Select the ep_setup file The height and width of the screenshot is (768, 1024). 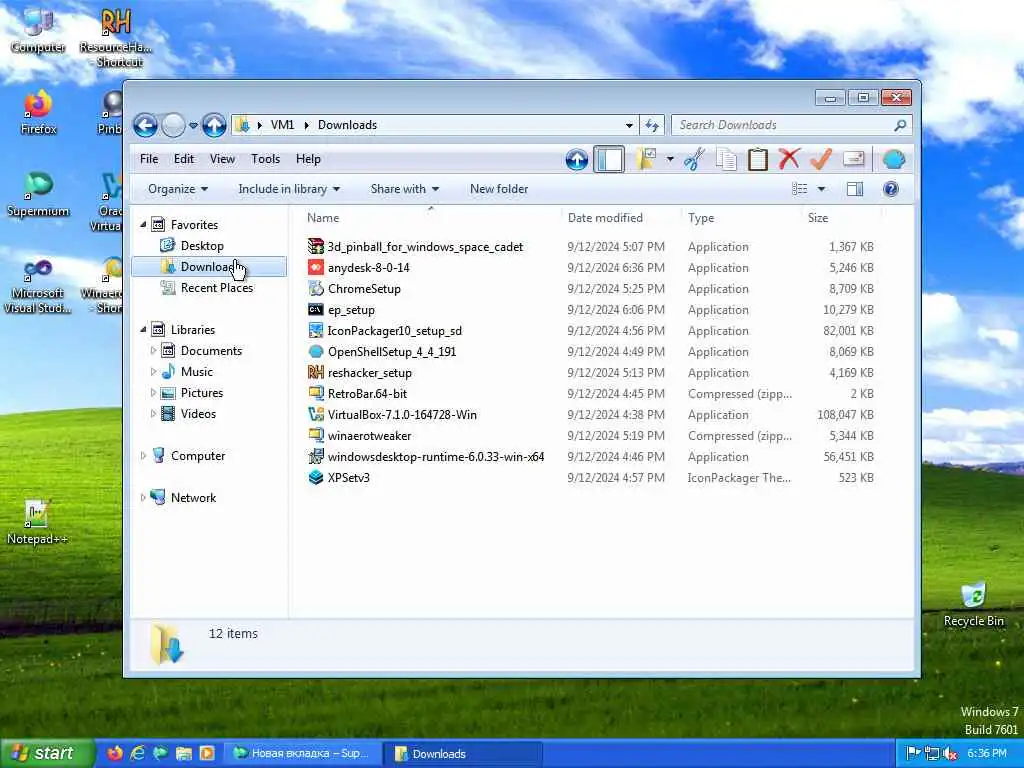pyautogui.click(x=351, y=310)
